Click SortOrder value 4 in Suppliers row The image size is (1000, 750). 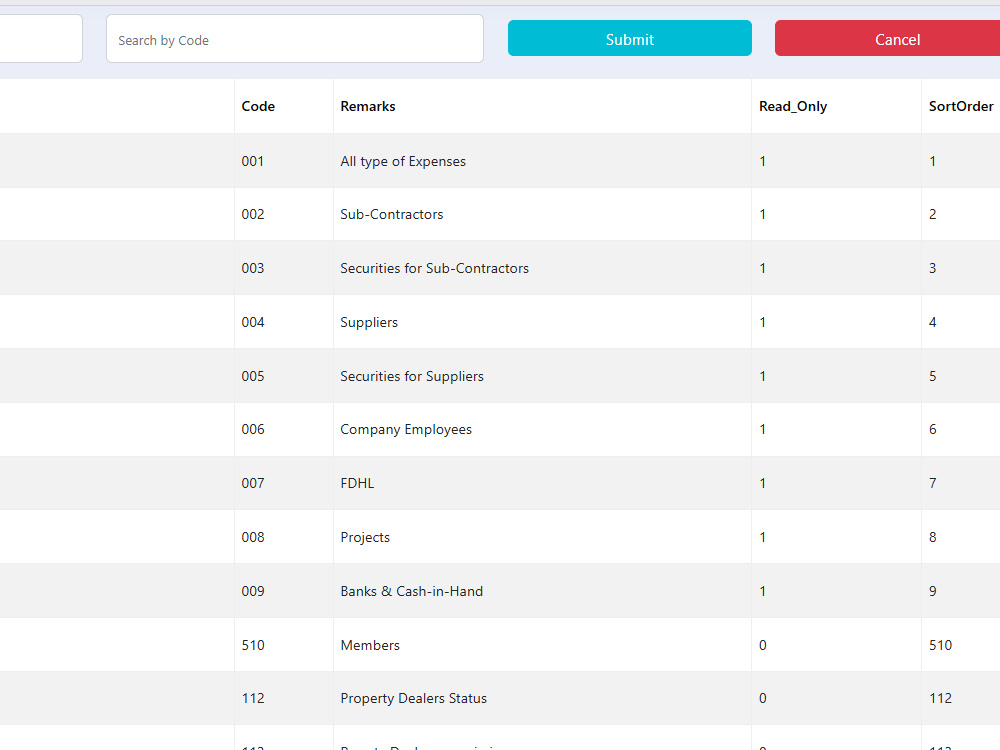click(932, 323)
